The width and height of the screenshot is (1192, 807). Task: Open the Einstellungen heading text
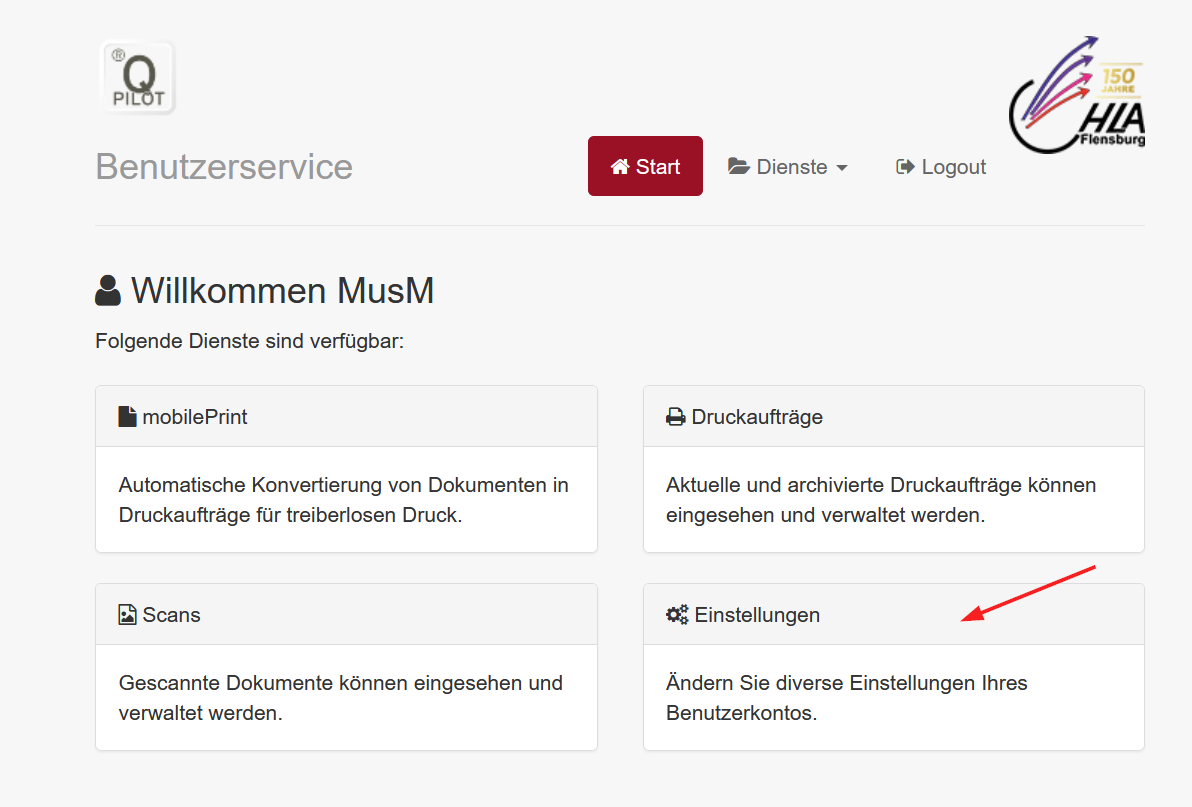757,615
